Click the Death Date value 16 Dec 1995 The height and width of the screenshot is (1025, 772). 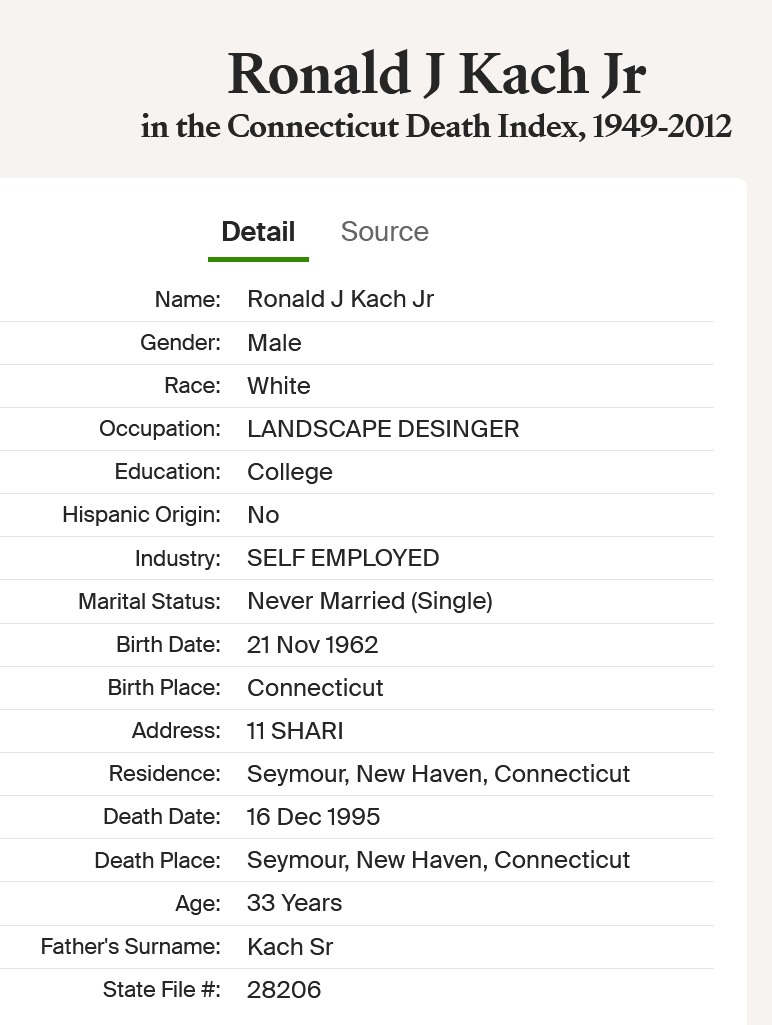click(313, 817)
